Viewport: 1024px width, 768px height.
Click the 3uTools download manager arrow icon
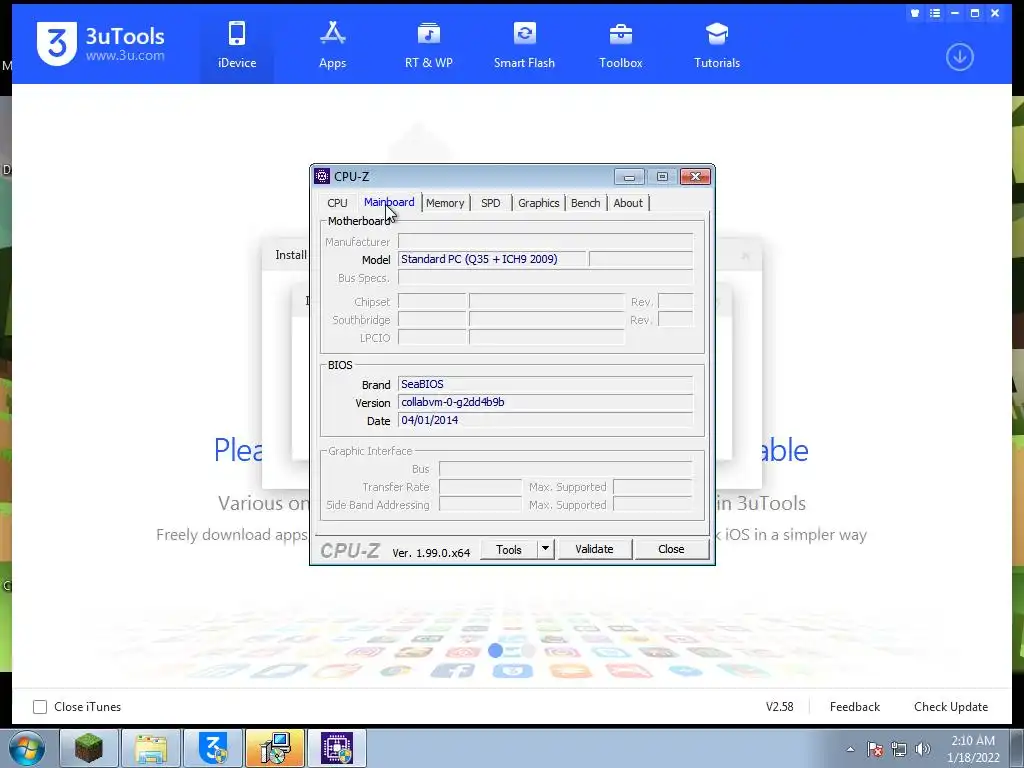959,57
